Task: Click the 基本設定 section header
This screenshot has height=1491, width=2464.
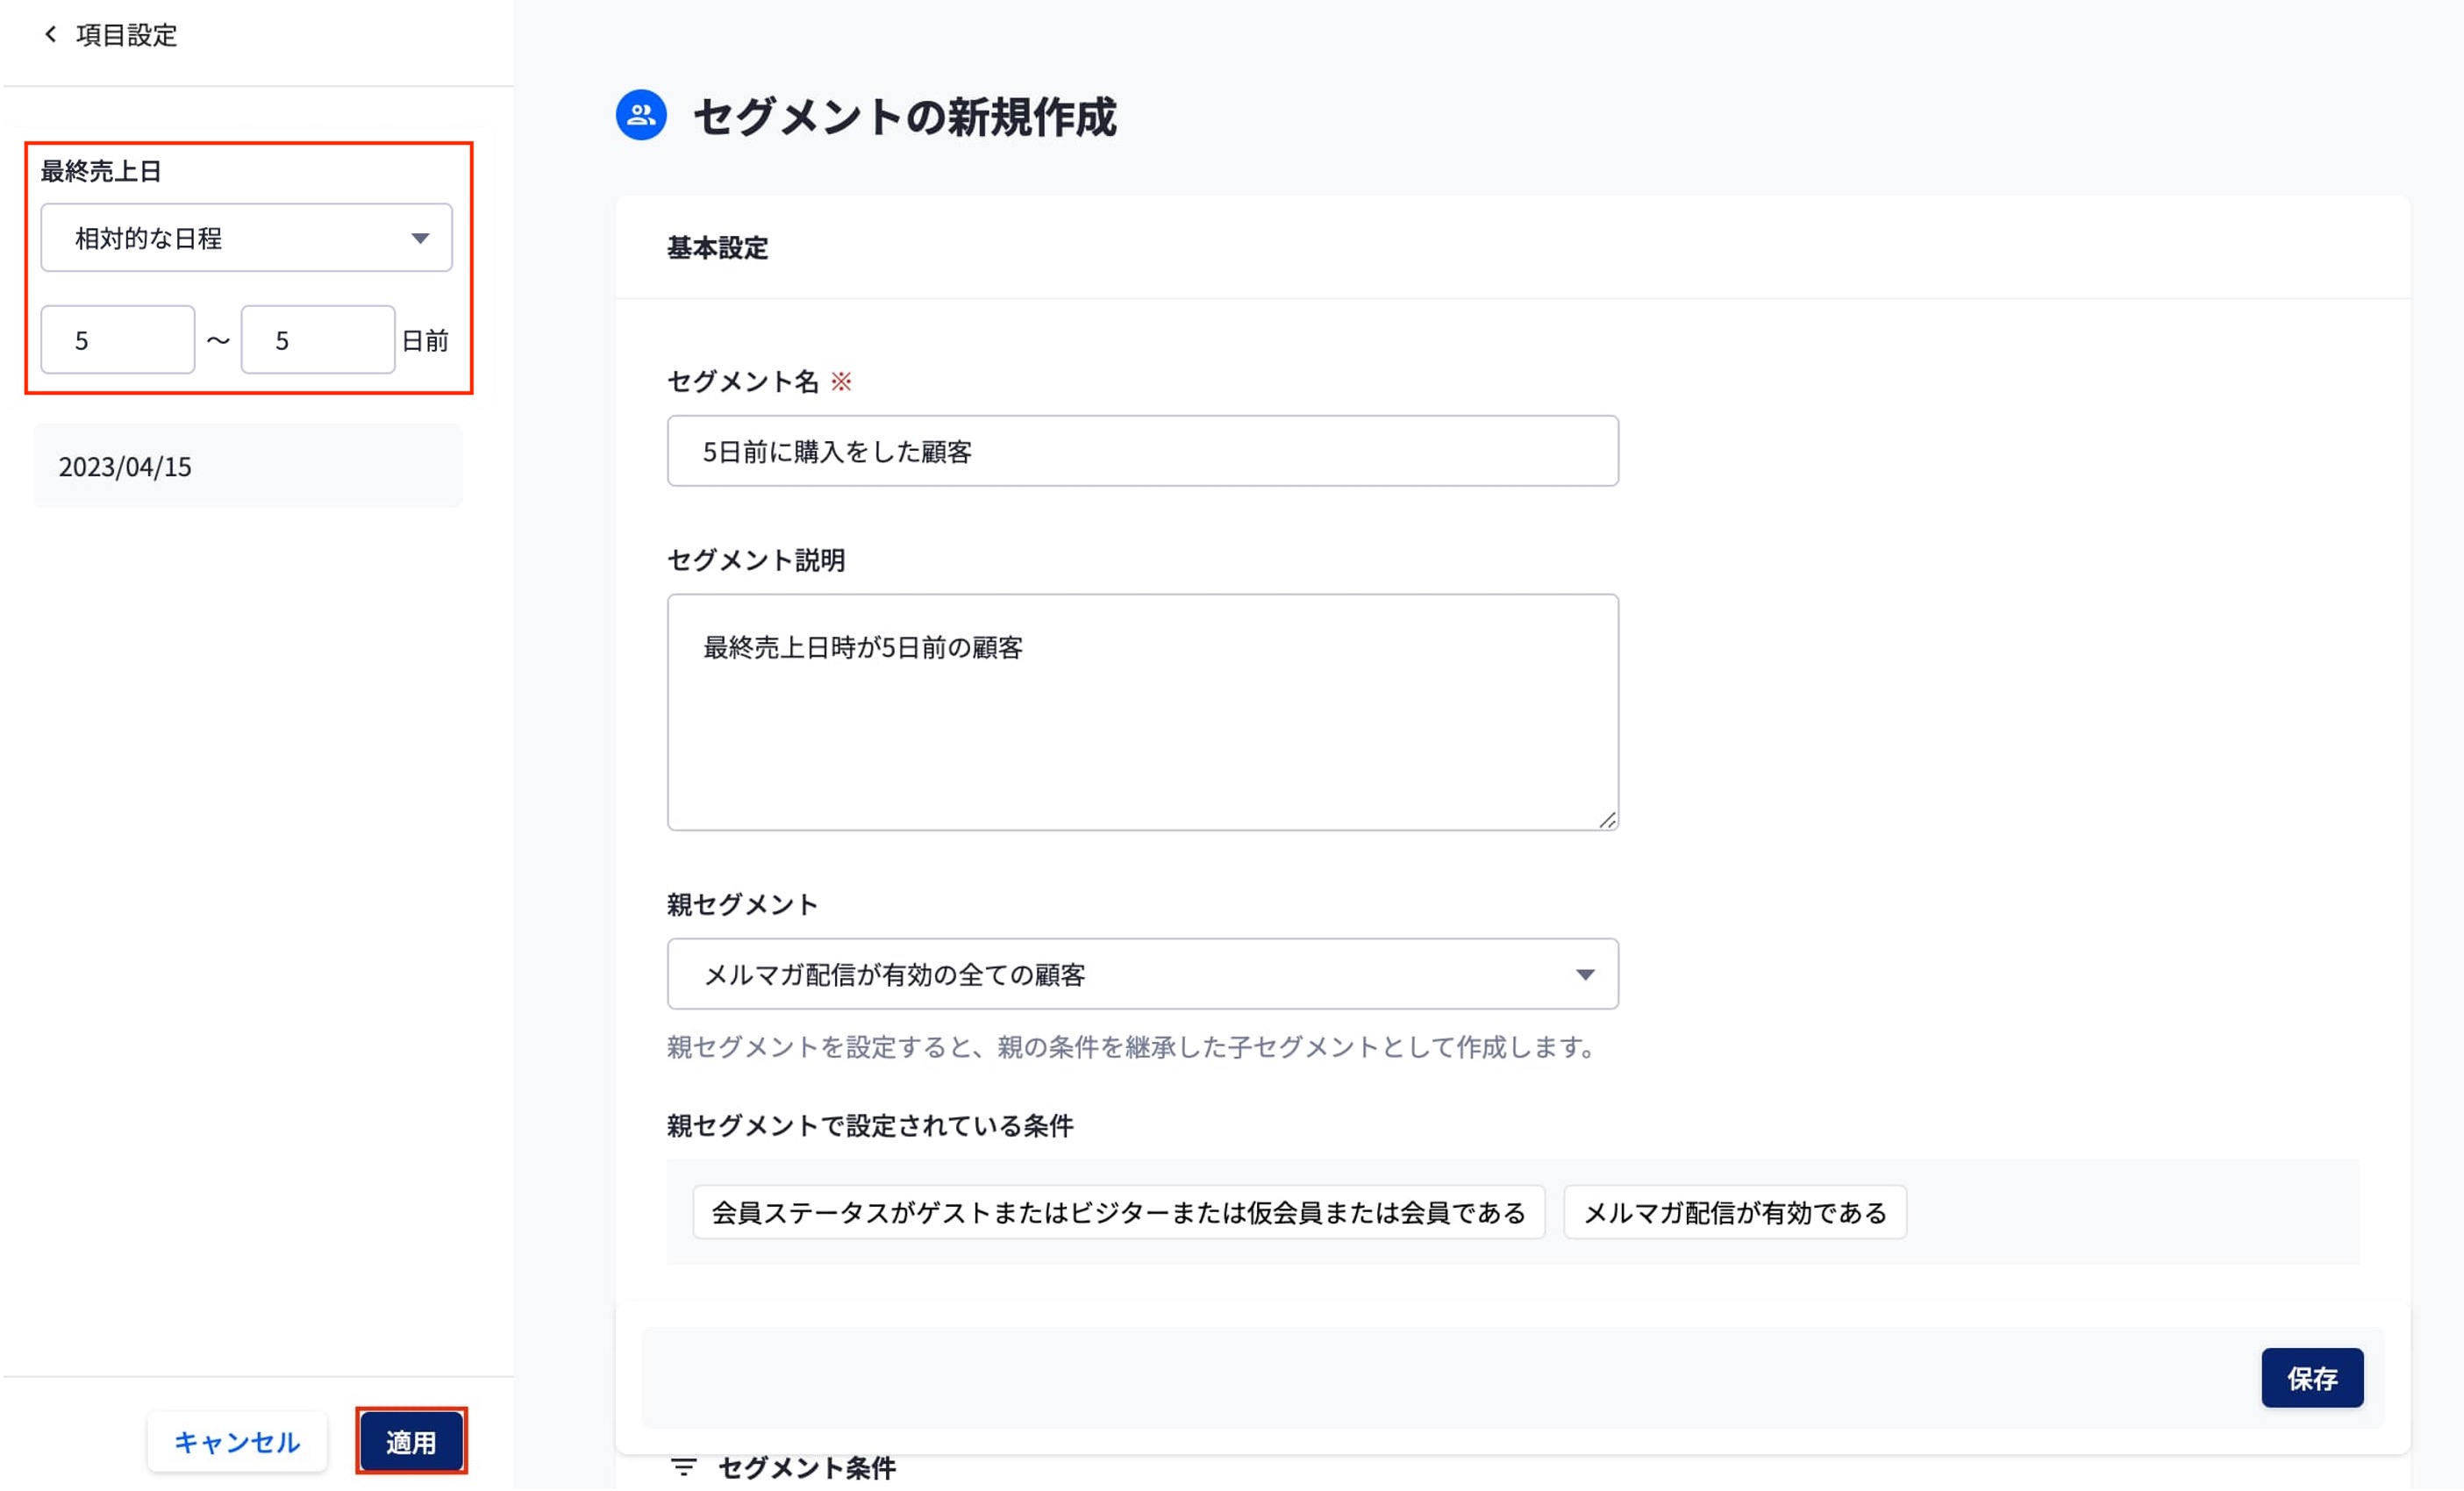Action: point(717,248)
